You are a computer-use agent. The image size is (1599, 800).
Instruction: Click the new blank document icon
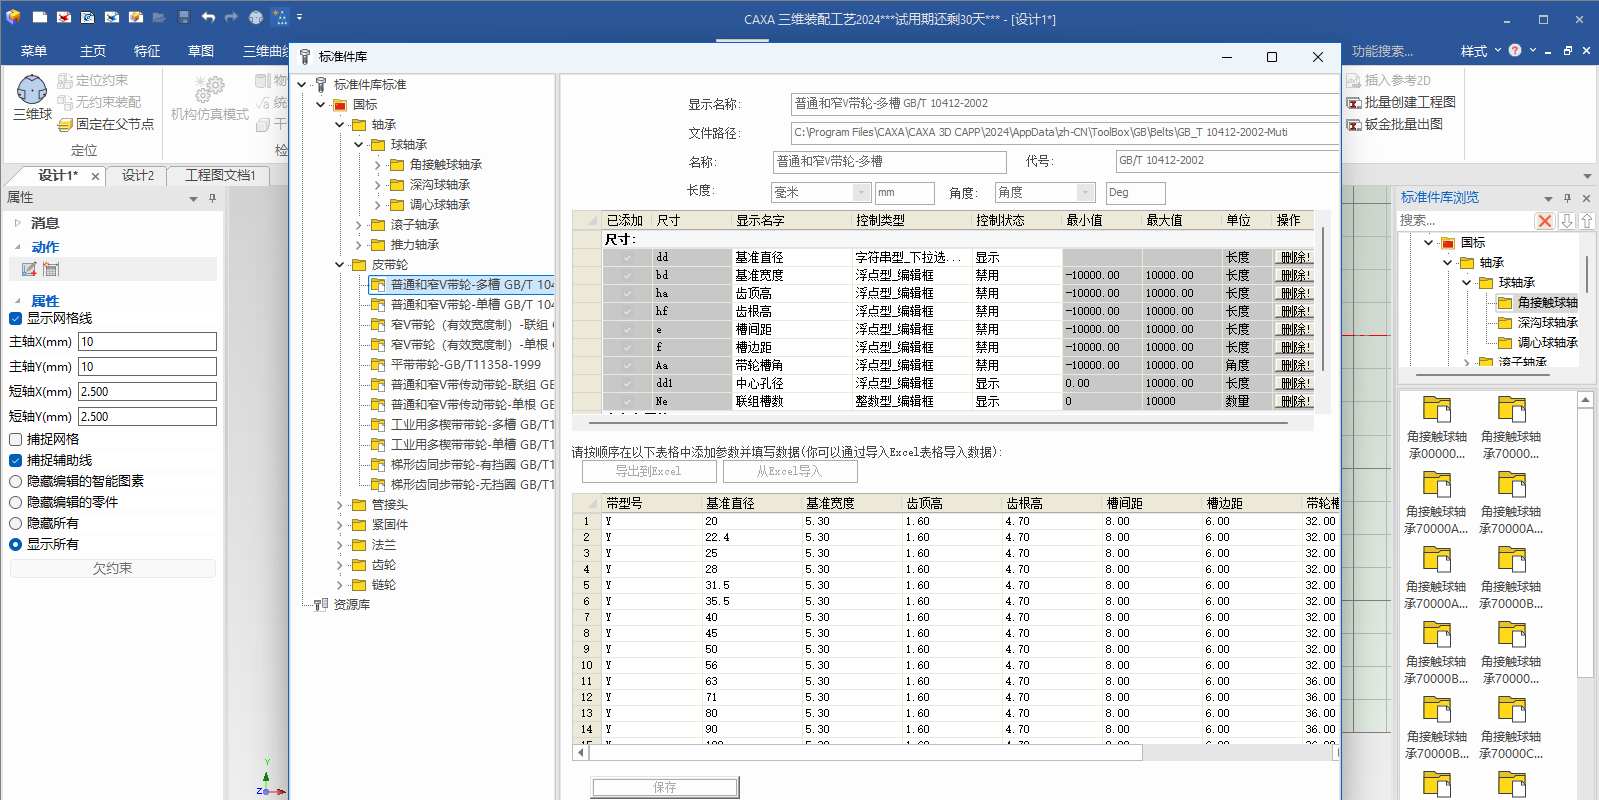tap(40, 17)
